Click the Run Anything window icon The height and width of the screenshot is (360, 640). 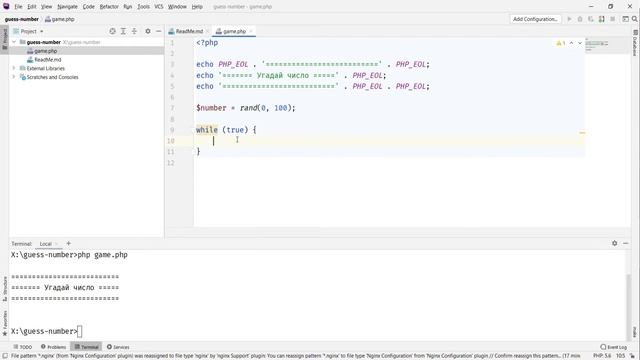[625, 19]
